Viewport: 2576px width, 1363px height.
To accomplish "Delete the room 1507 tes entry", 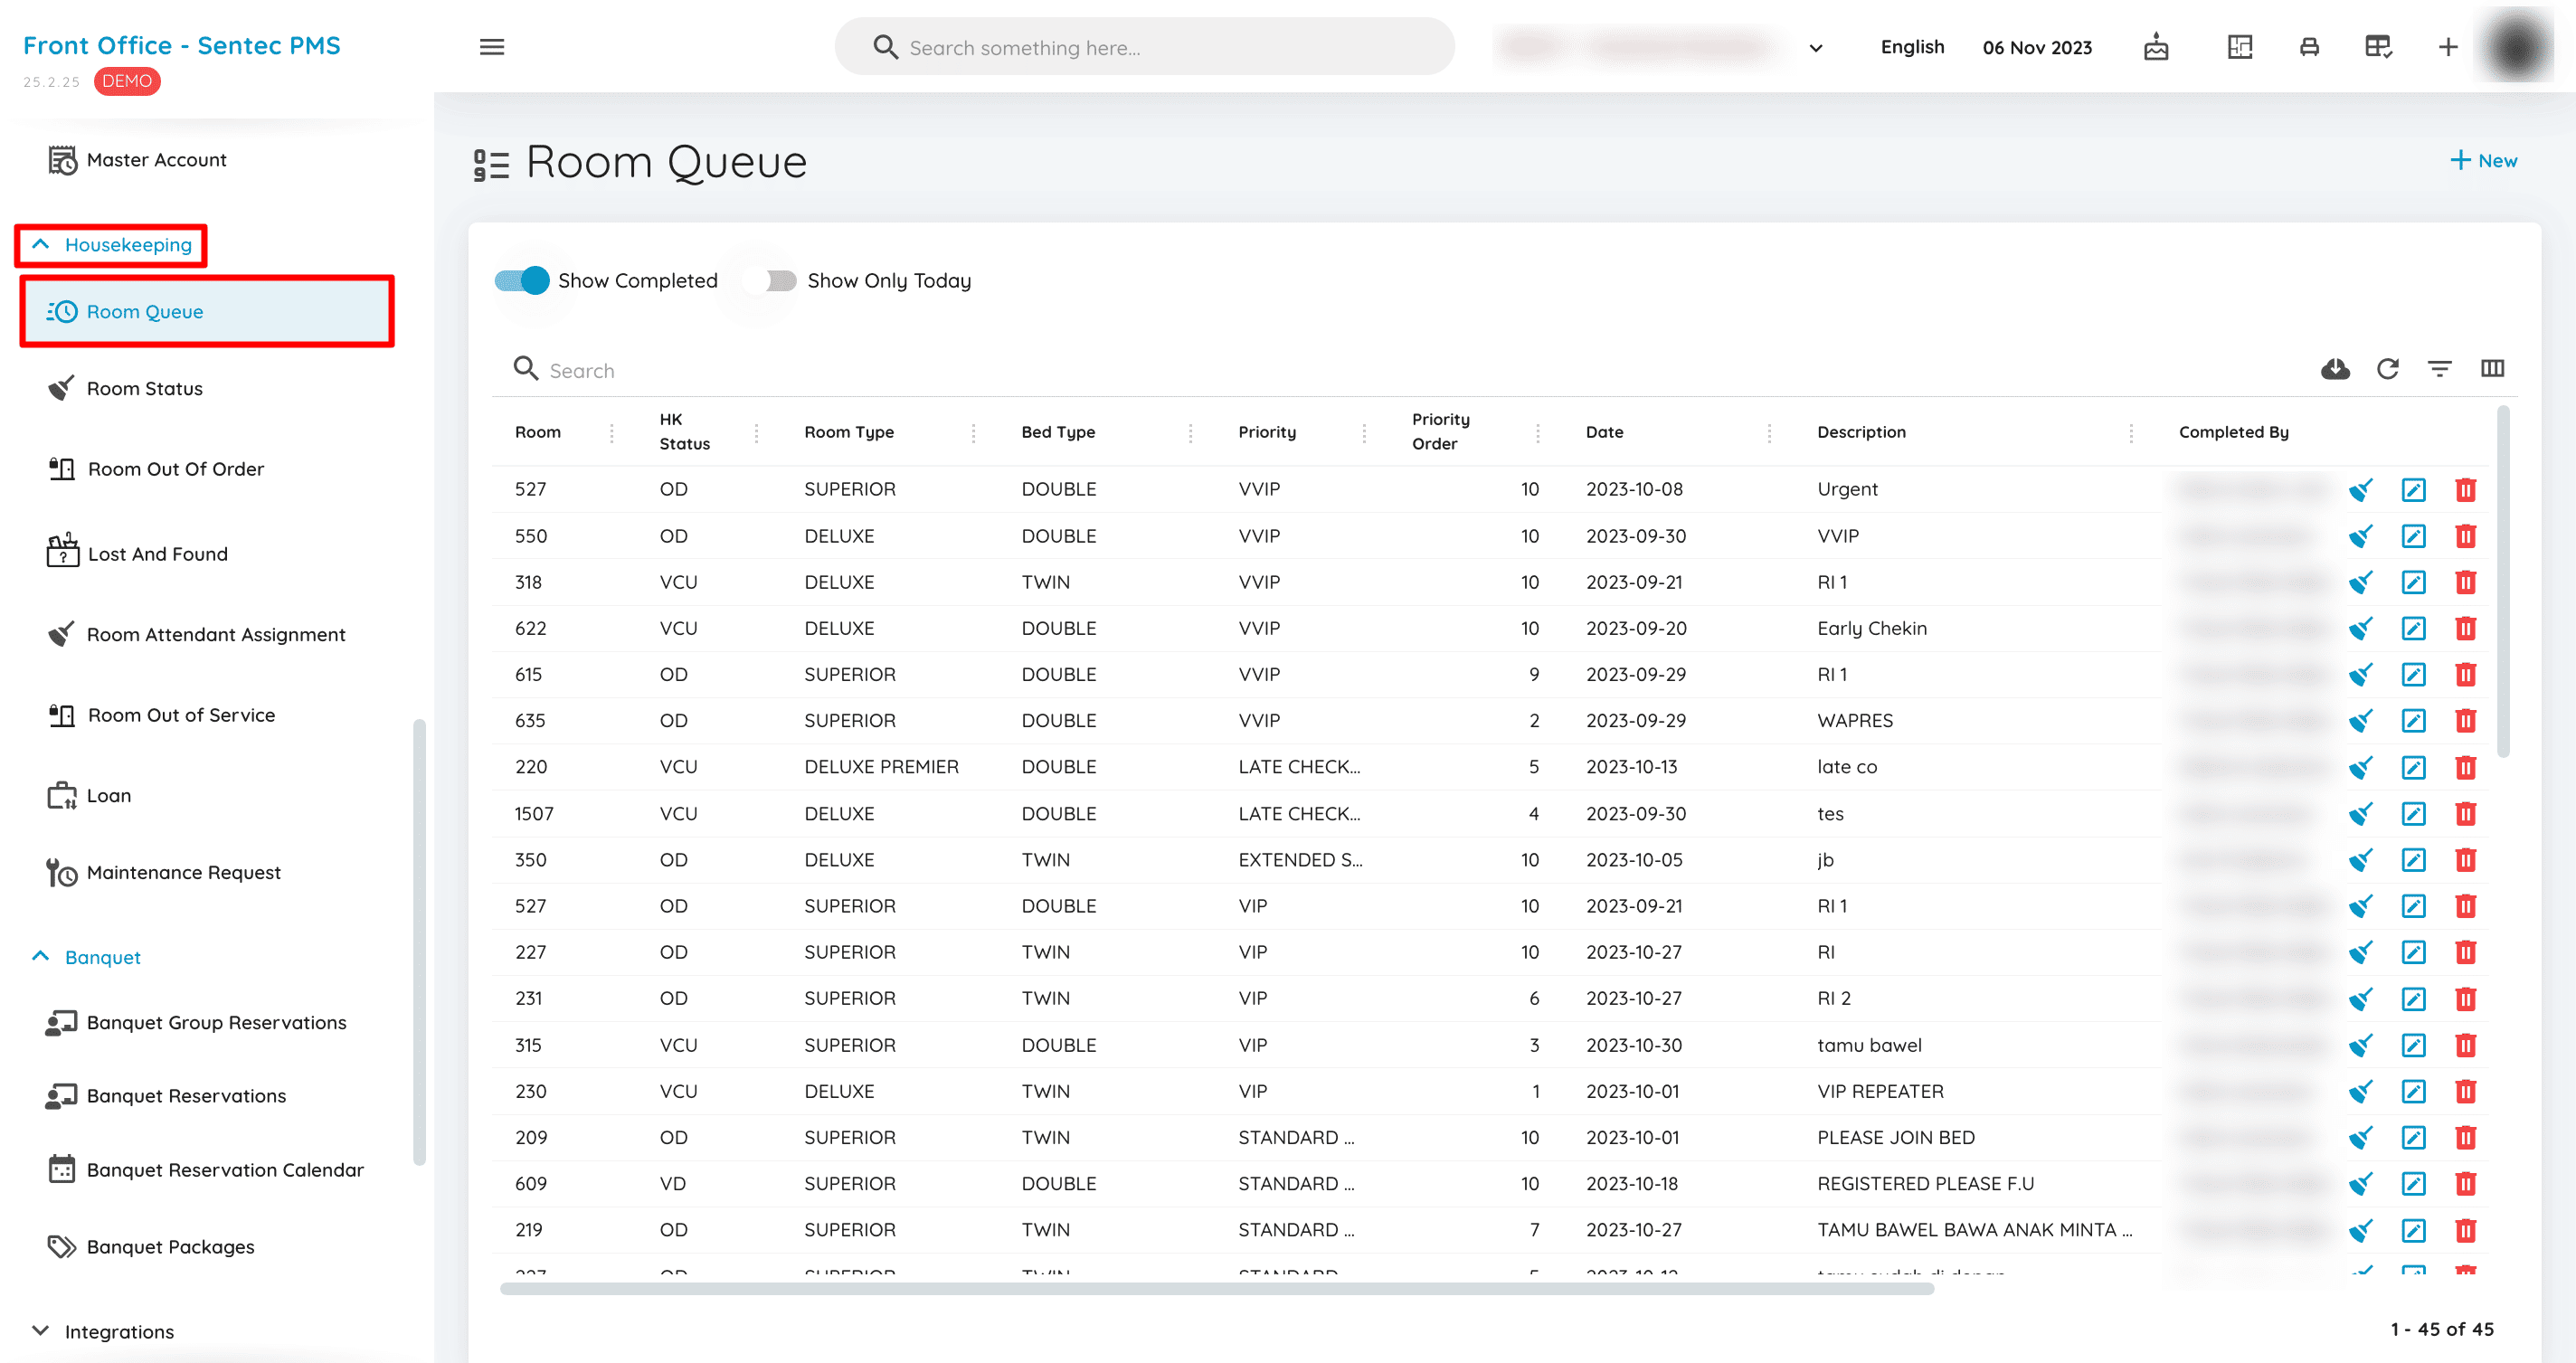I will [x=2465, y=814].
